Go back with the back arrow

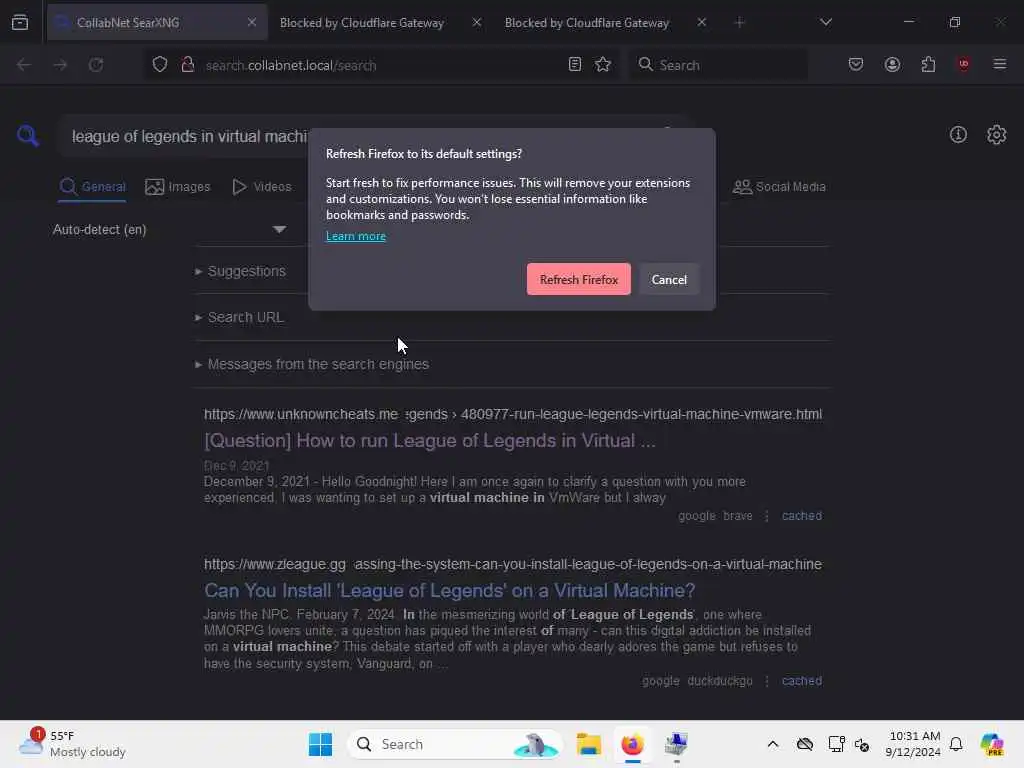click(24, 65)
